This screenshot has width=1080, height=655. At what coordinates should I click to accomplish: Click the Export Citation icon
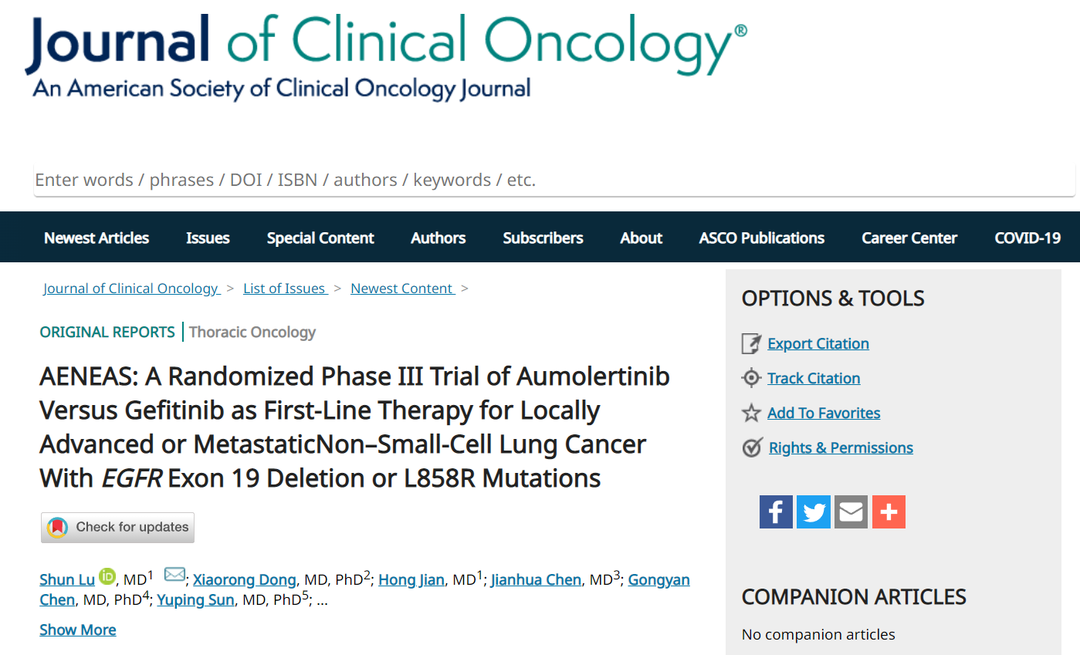tap(751, 344)
